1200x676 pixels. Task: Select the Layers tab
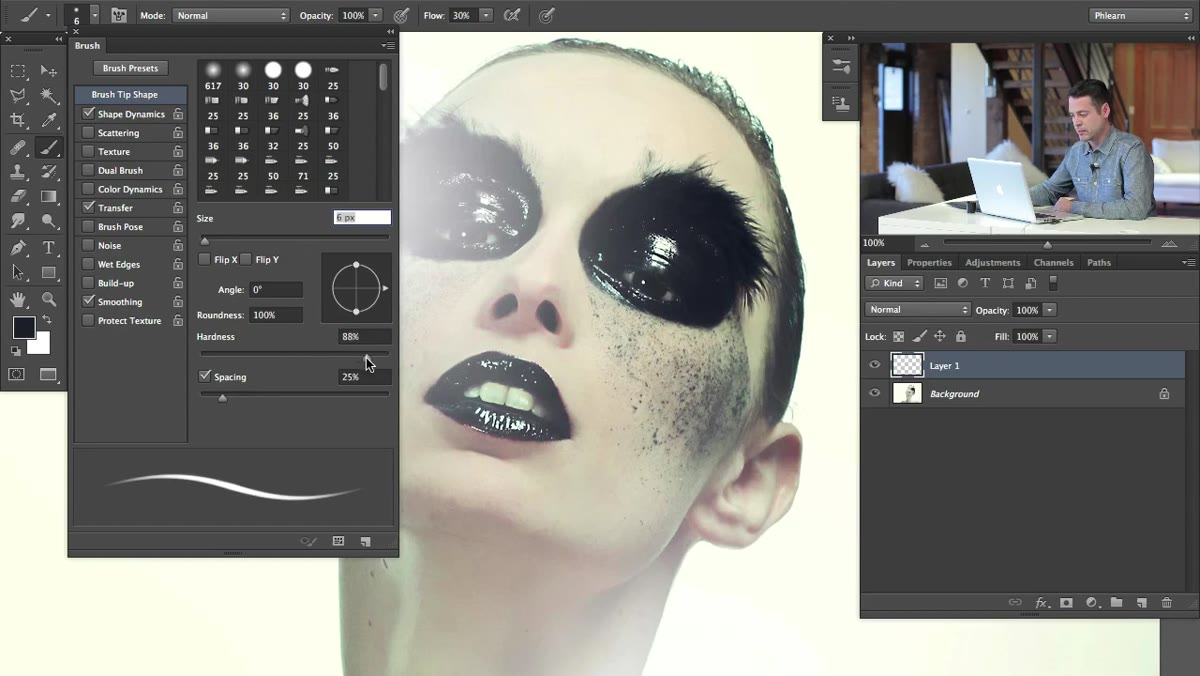pos(881,262)
